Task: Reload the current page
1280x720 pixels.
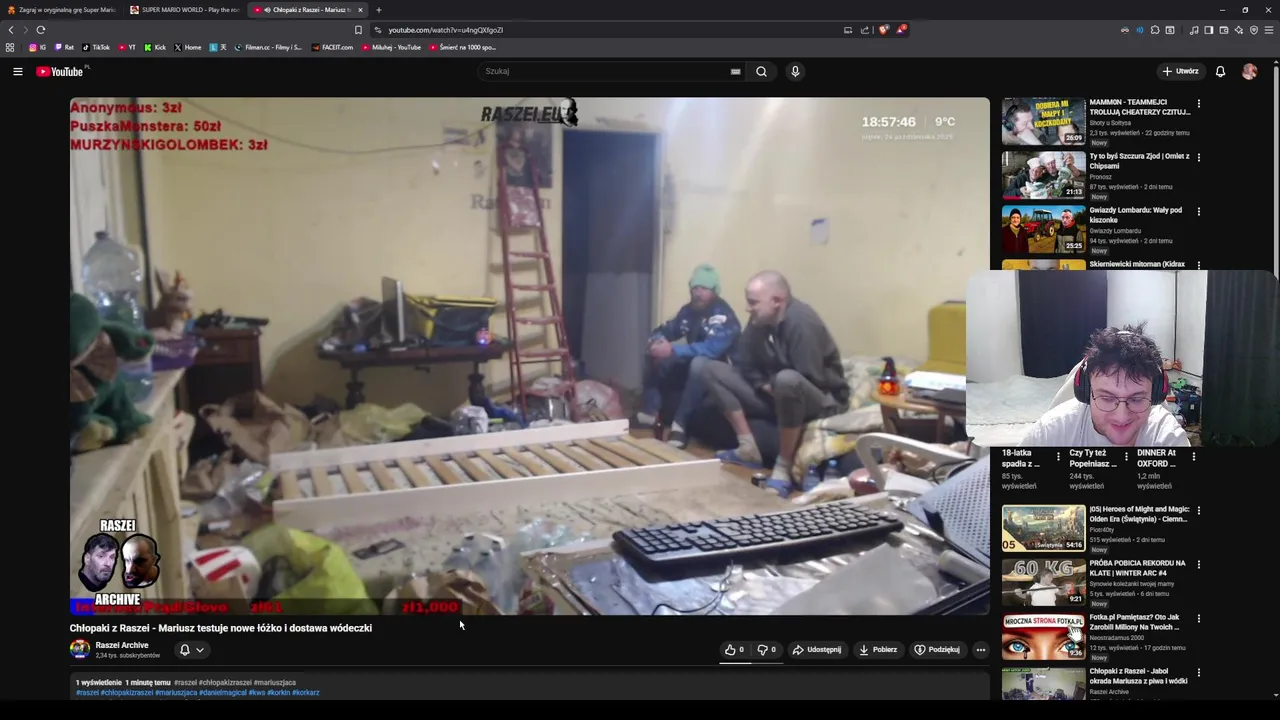Action: 41,30
